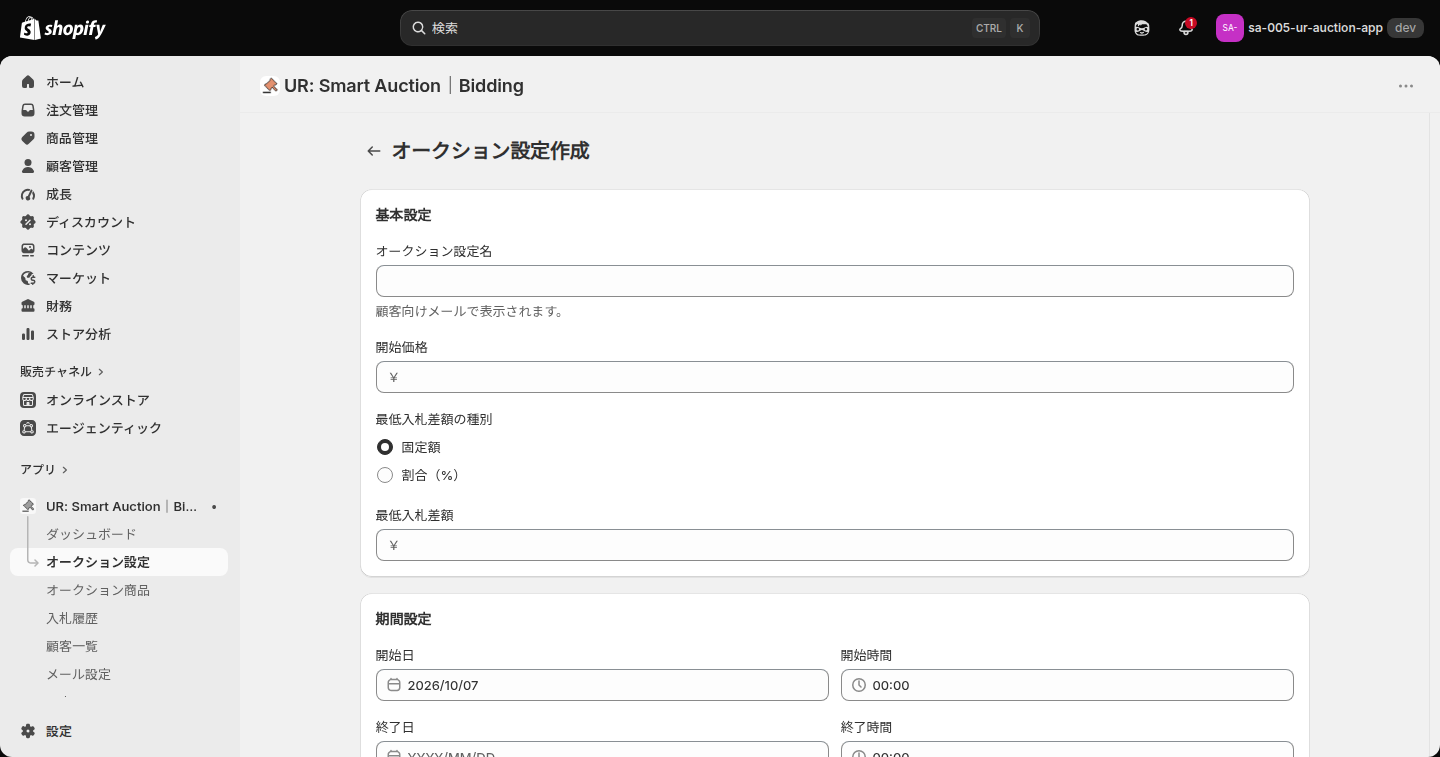Click the 検索 search bar
1440x757 pixels.
[x=720, y=28]
